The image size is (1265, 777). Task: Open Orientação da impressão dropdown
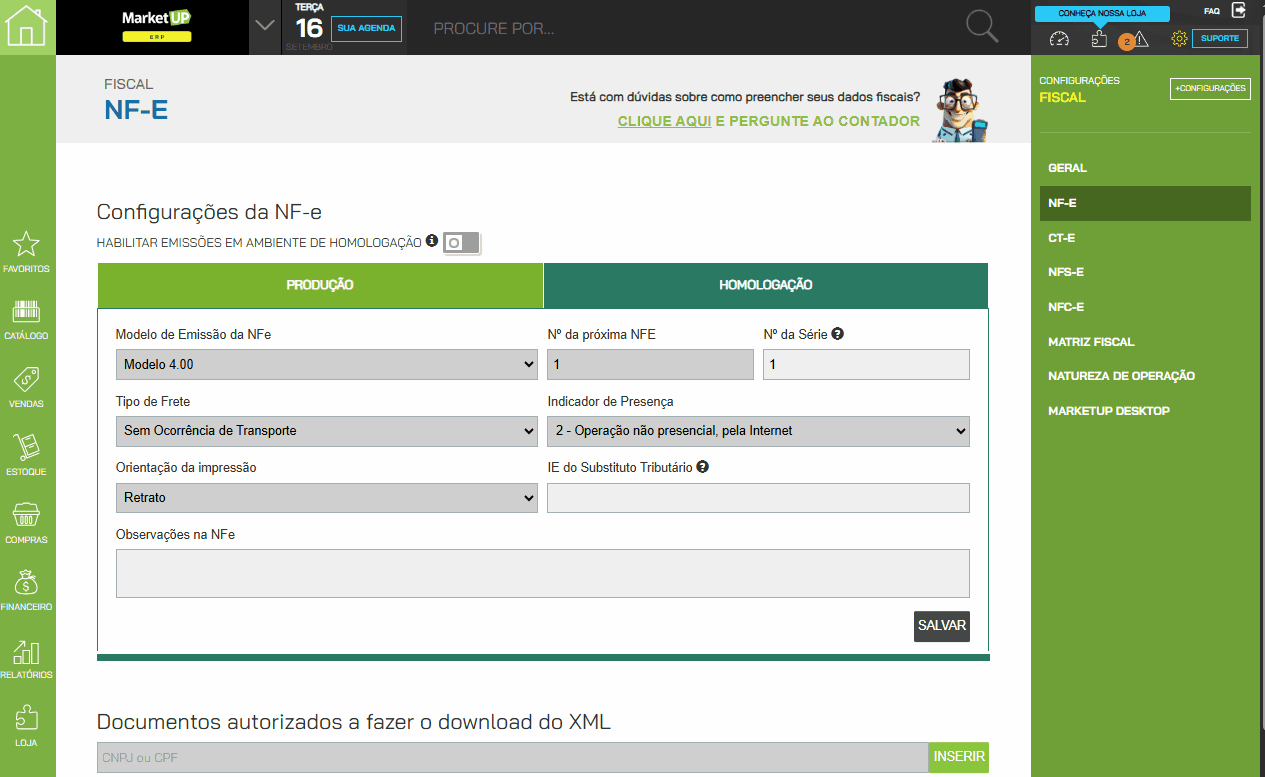(x=327, y=497)
